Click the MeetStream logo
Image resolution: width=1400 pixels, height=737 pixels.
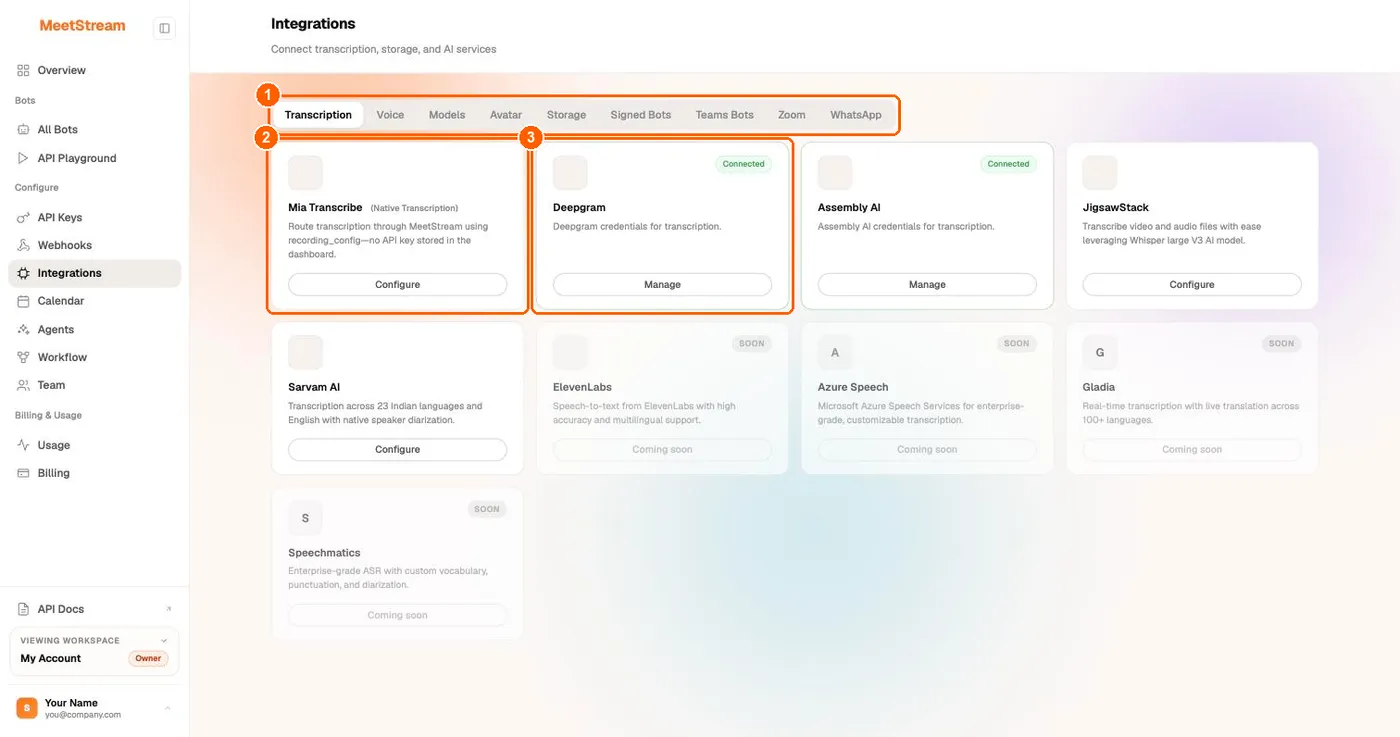(x=82, y=26)
